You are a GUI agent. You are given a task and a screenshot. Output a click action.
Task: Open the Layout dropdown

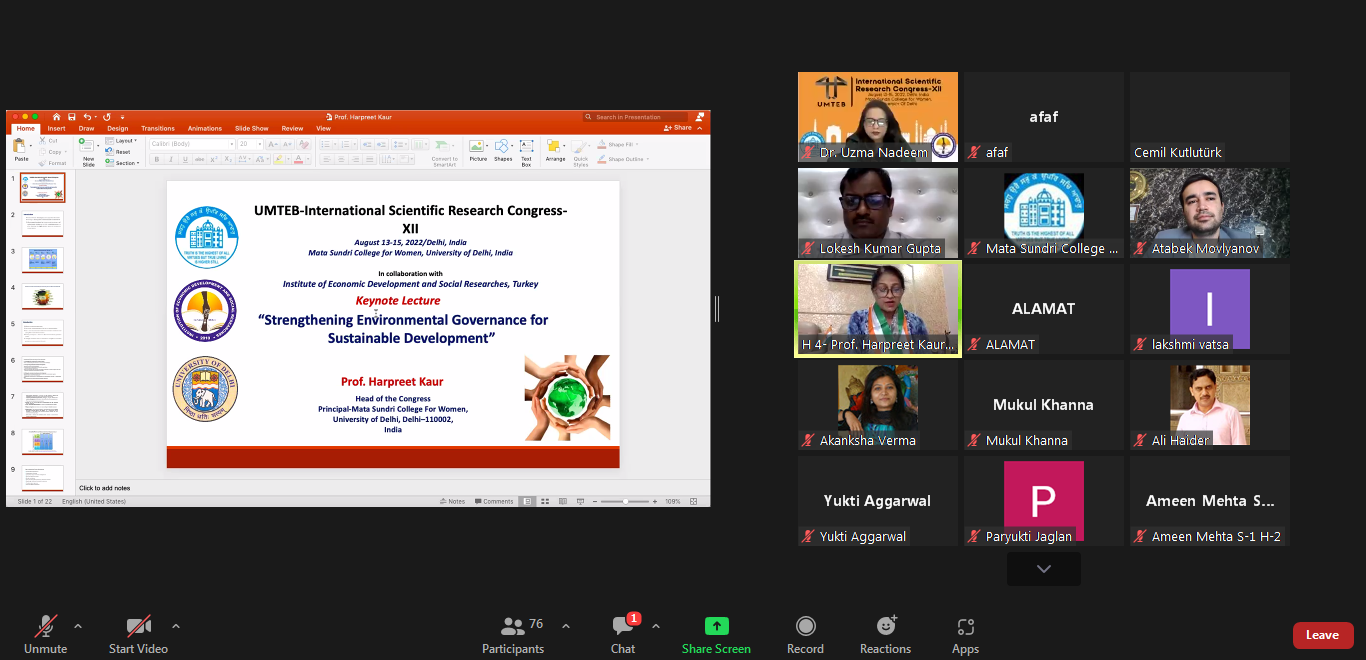click(121, 141)
